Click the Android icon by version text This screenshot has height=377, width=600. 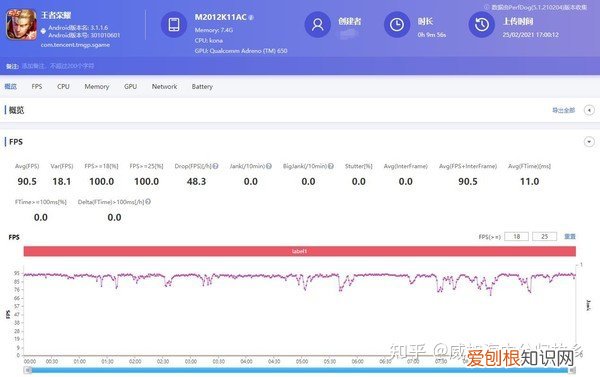(44, 31)
